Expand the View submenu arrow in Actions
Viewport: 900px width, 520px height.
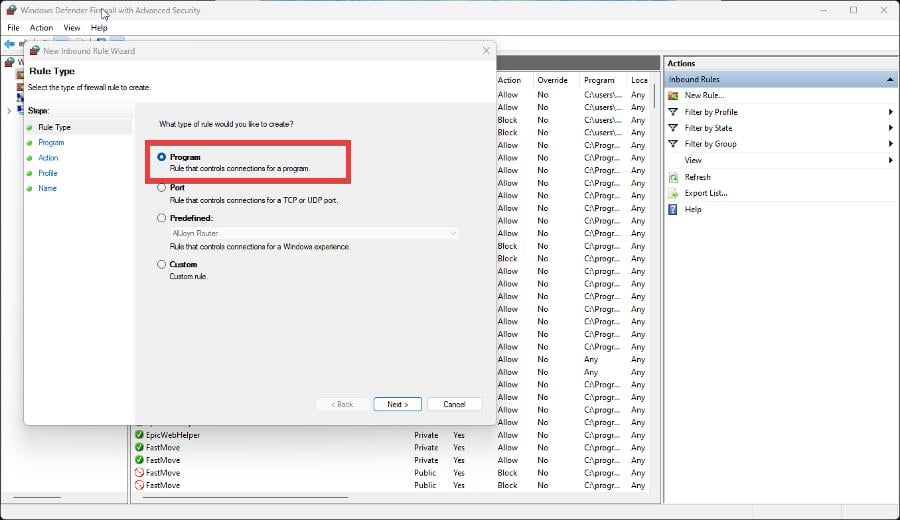pyautogui.click(x=891, y=160)
